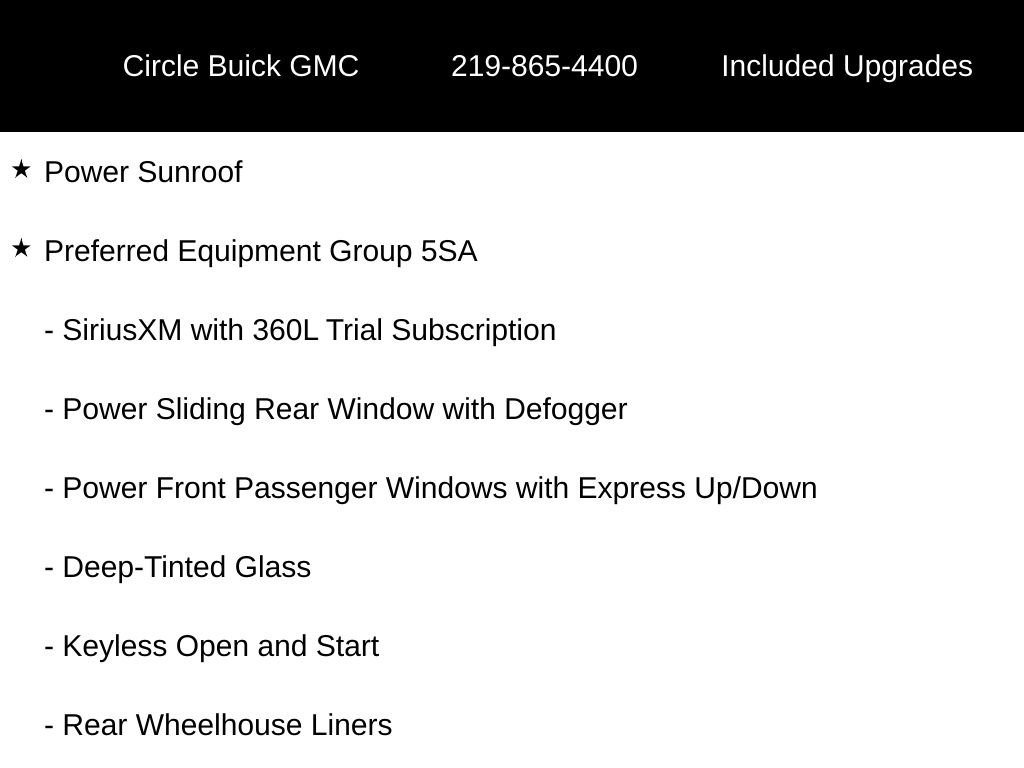Click the 219-865-4400 phone number
This screenshot has width=1024, height=768.
pyautogui.click(x=544, y=66)
